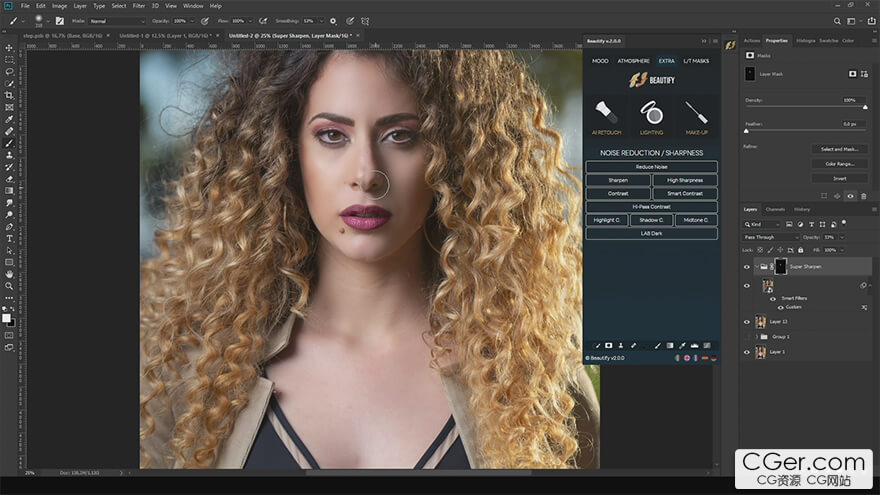
Task: Open brush settings gear in options bar
Action: (333, 20)
